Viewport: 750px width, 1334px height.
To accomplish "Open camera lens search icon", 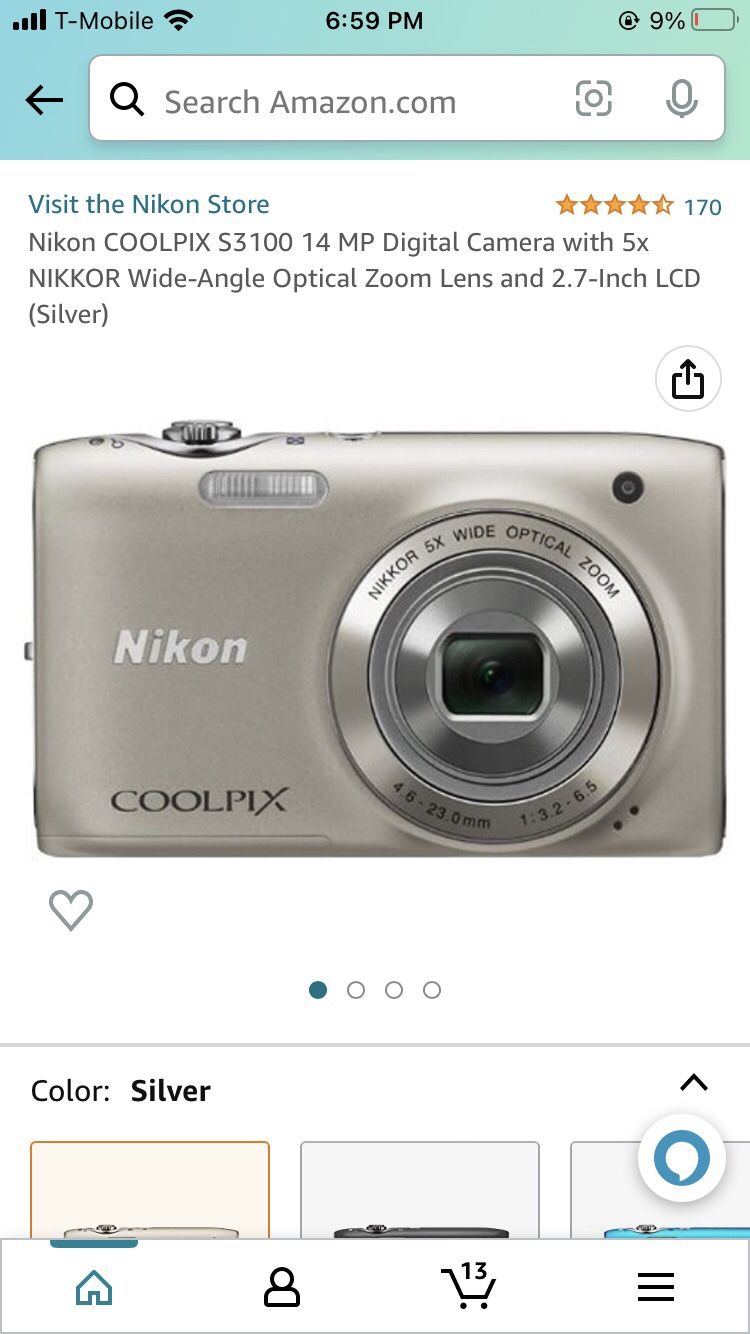I will [593, 98].
